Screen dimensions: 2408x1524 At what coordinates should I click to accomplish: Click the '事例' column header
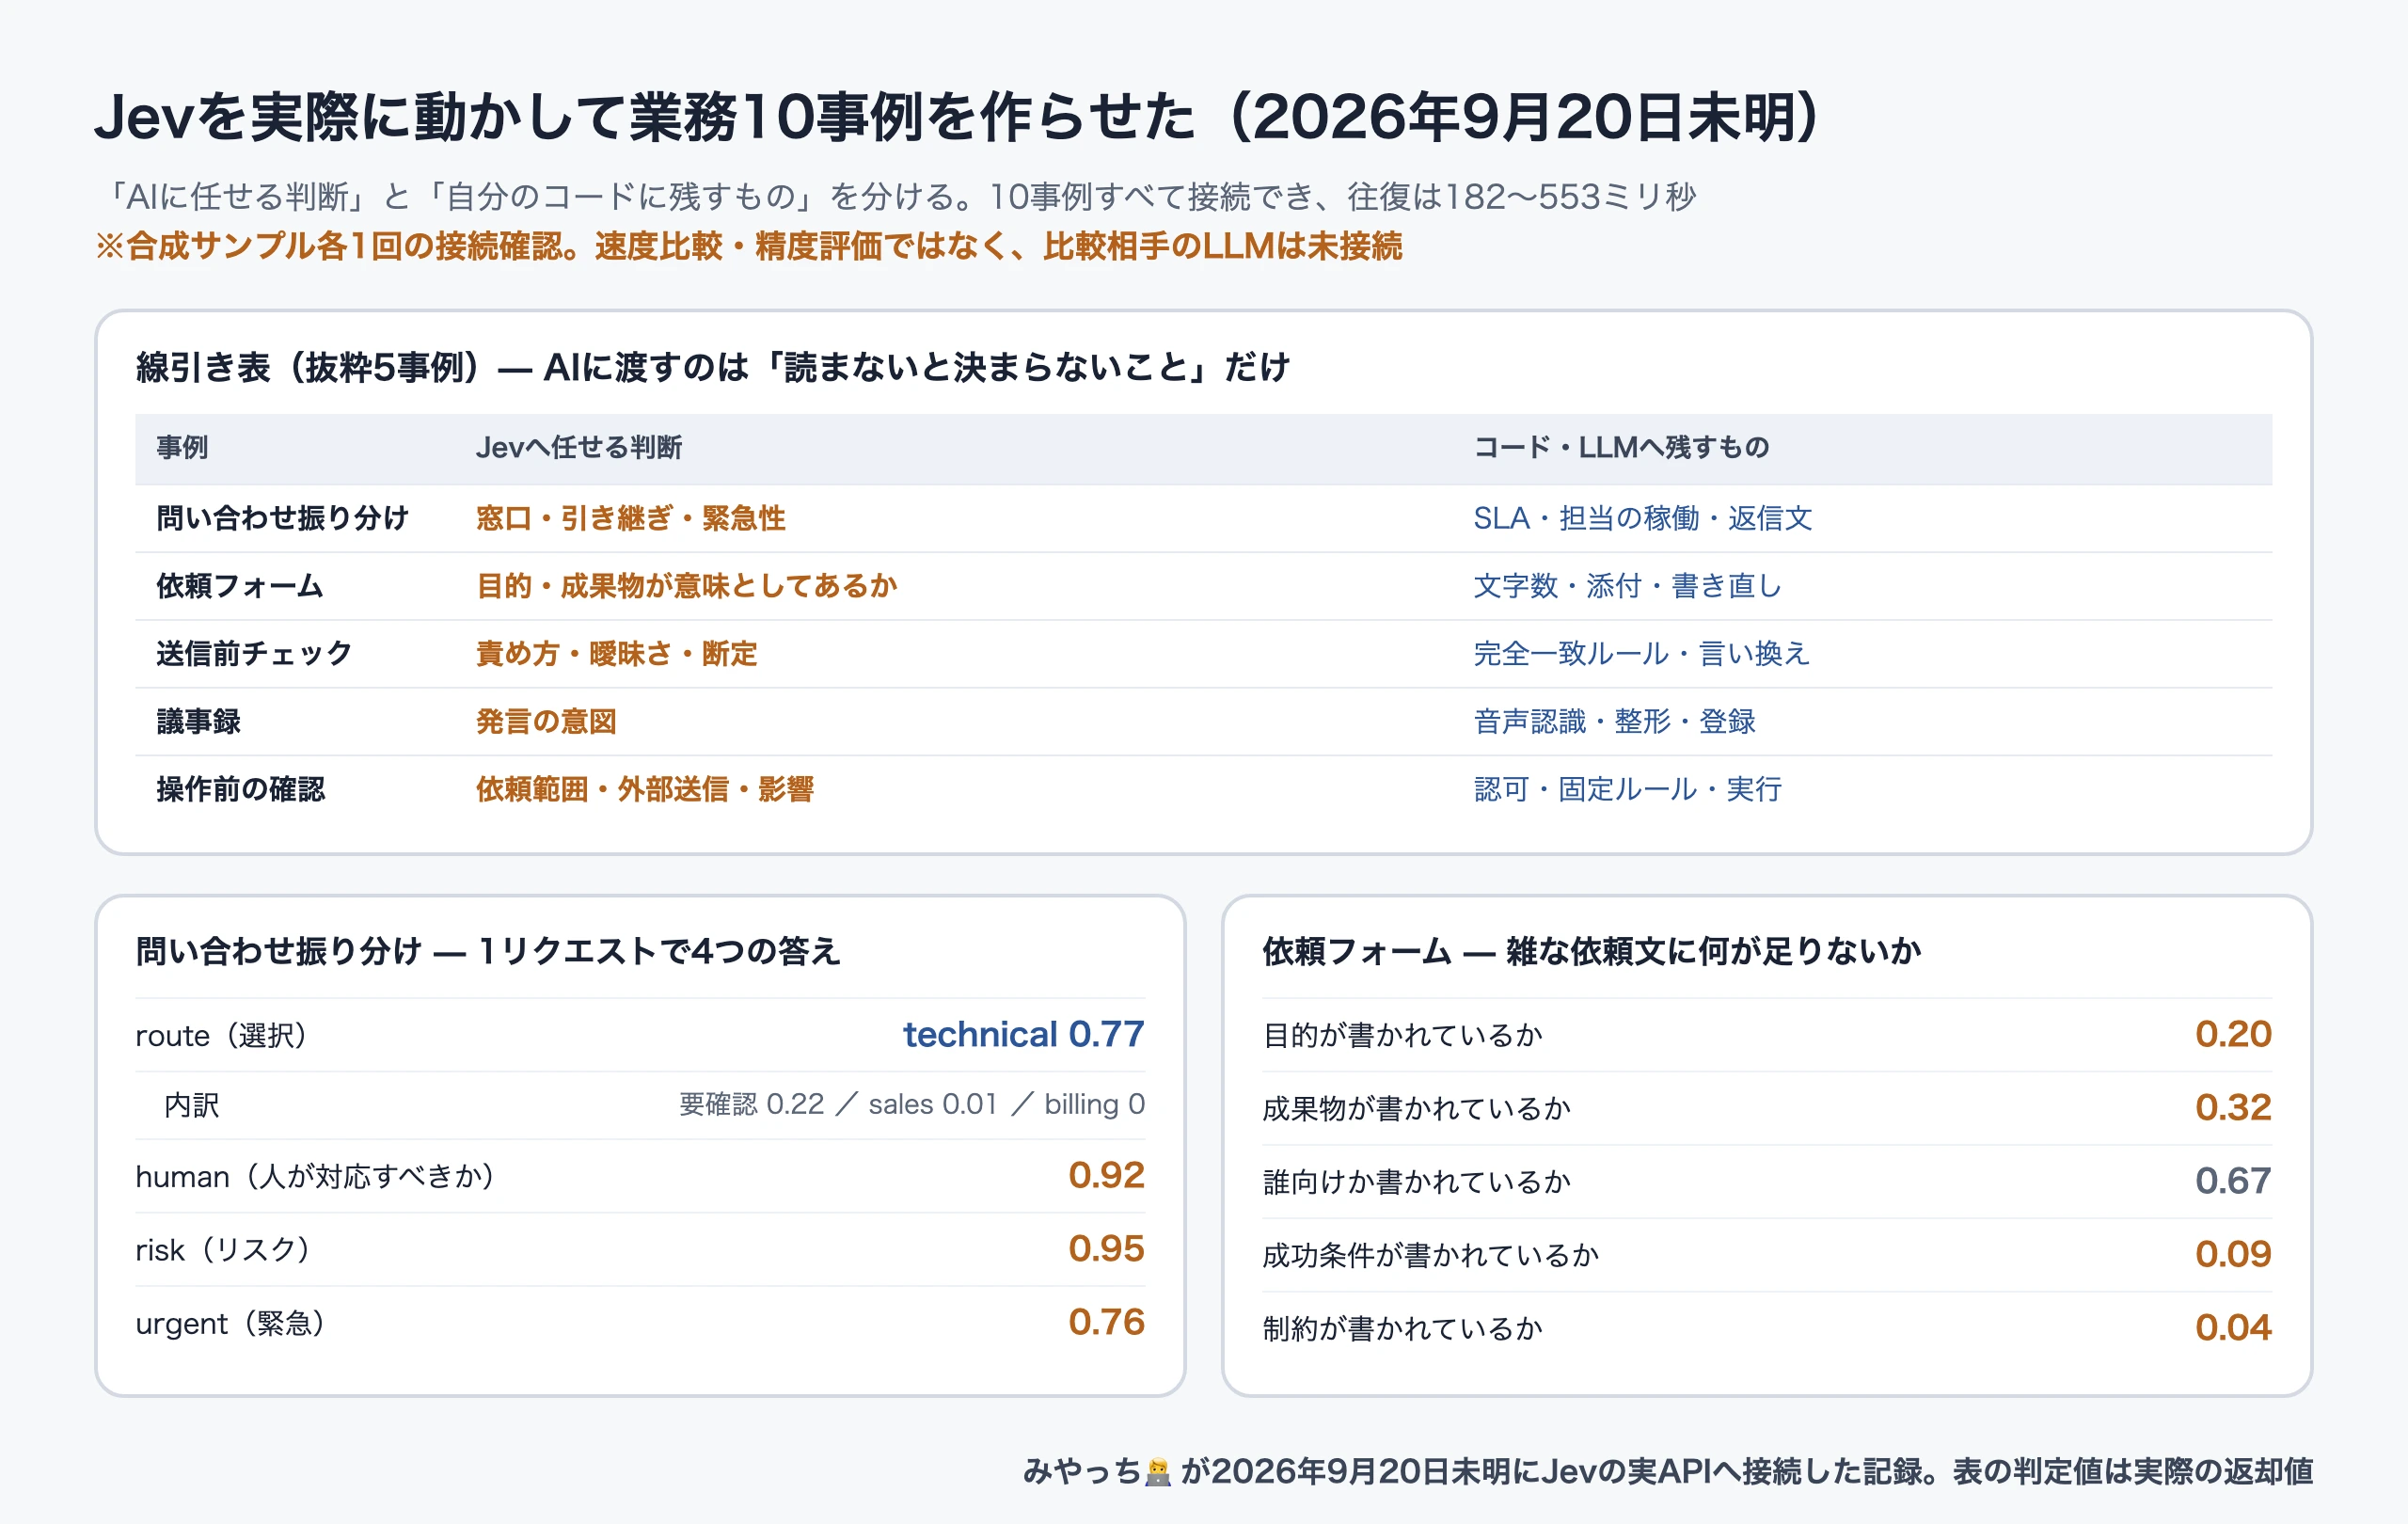coord(182,447)
